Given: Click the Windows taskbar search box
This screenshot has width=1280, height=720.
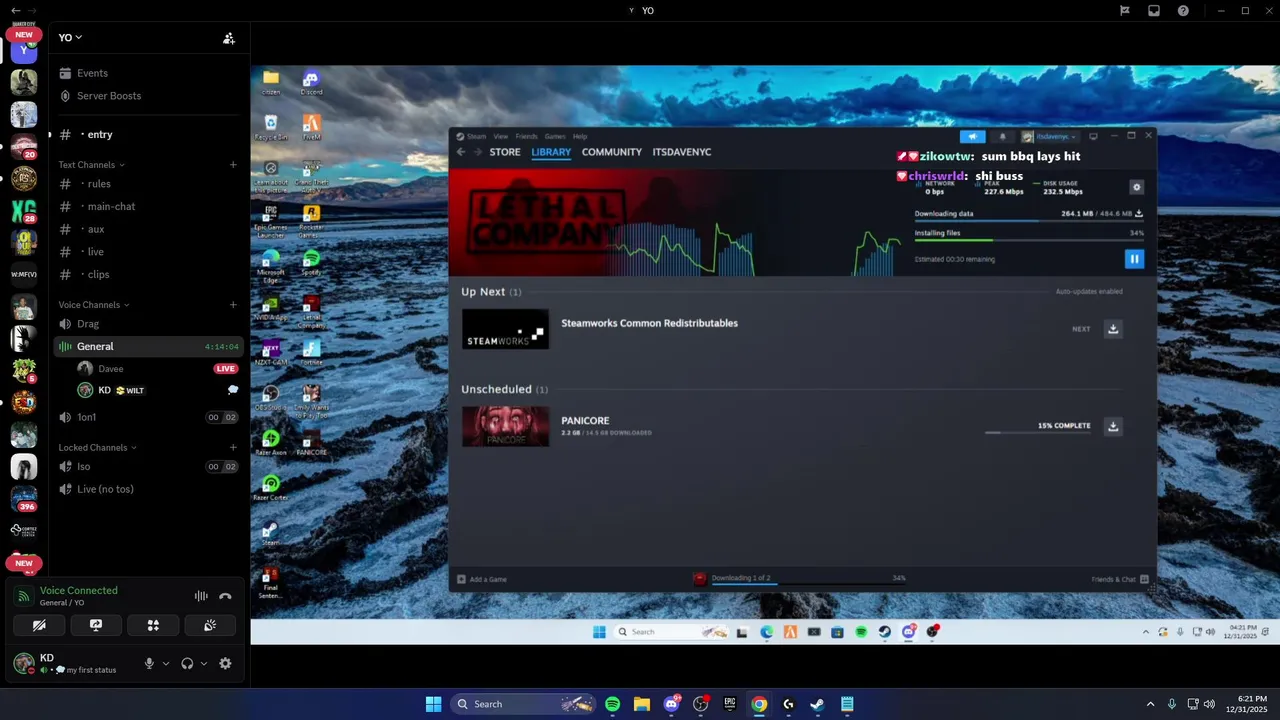Looking at the screenshot, I should 524,704.
